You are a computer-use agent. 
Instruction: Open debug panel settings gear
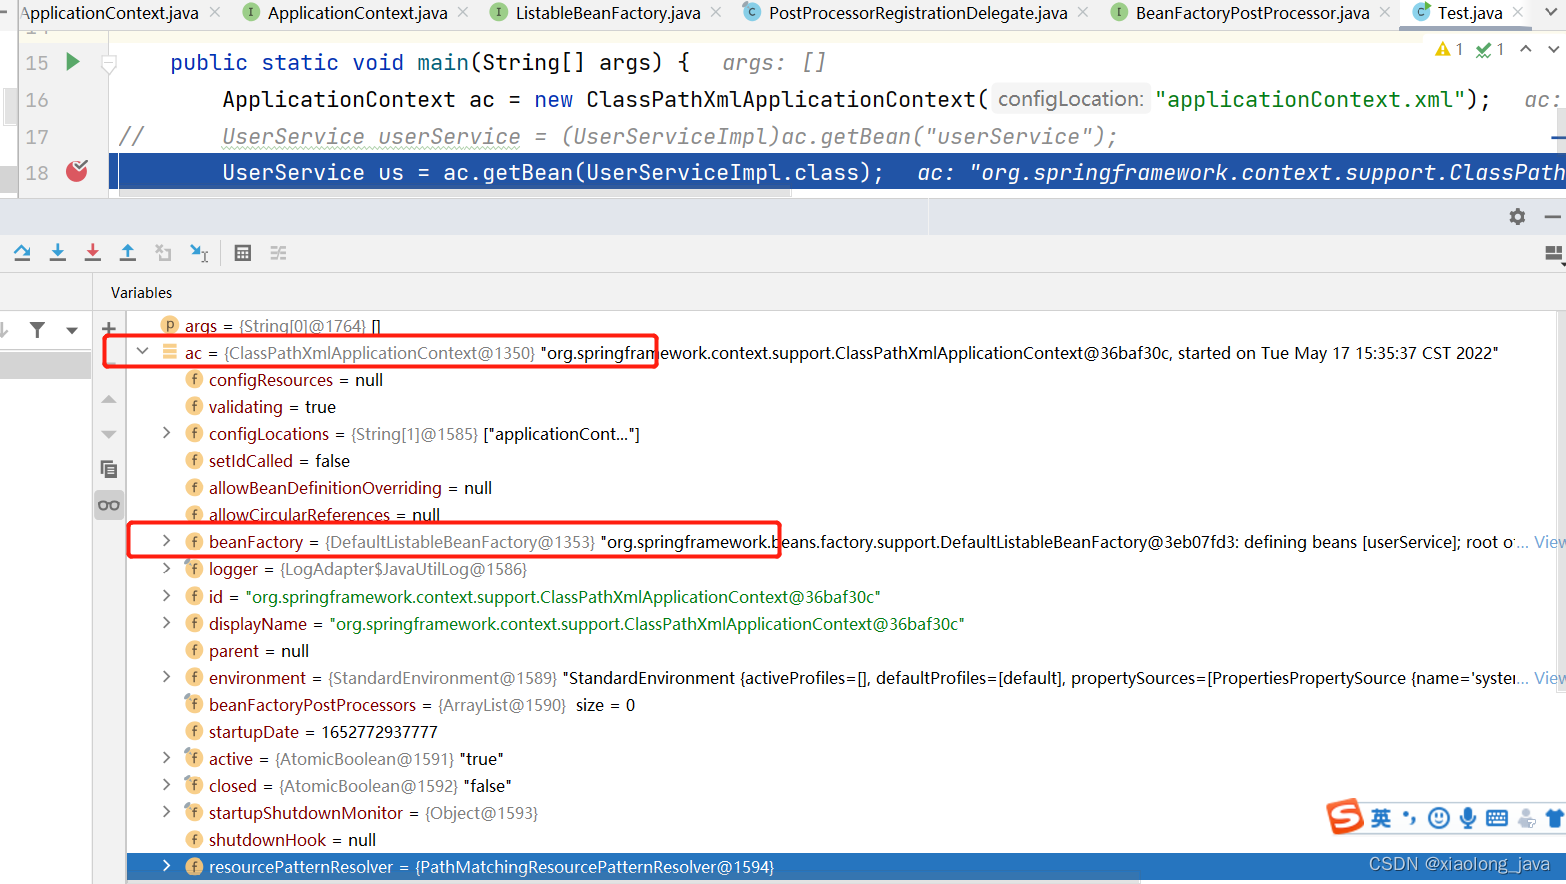click(x=1517, y=217)
